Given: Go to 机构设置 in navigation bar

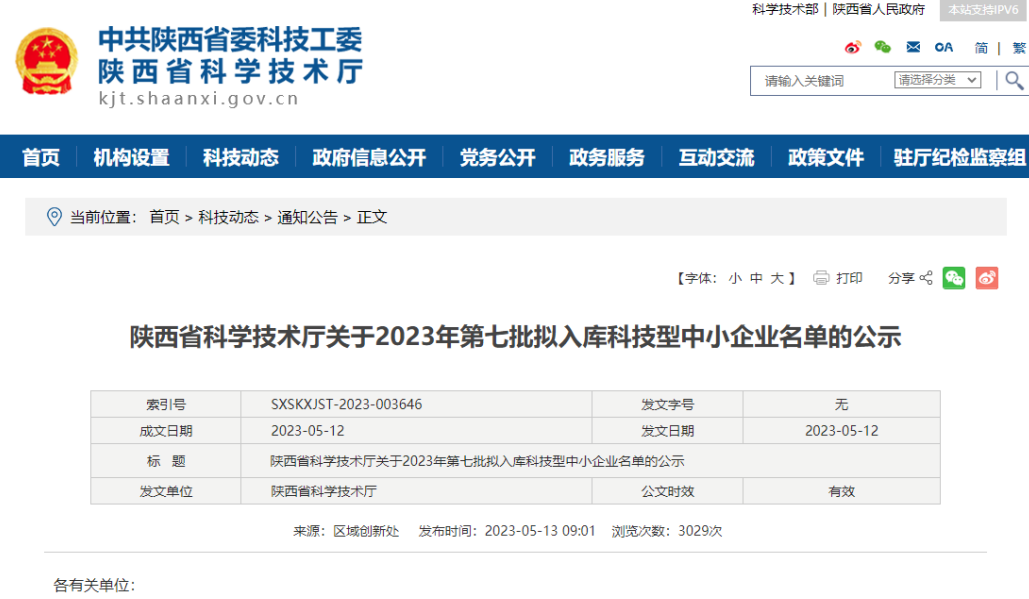Looking at the screenshot, I should (131, 157).
